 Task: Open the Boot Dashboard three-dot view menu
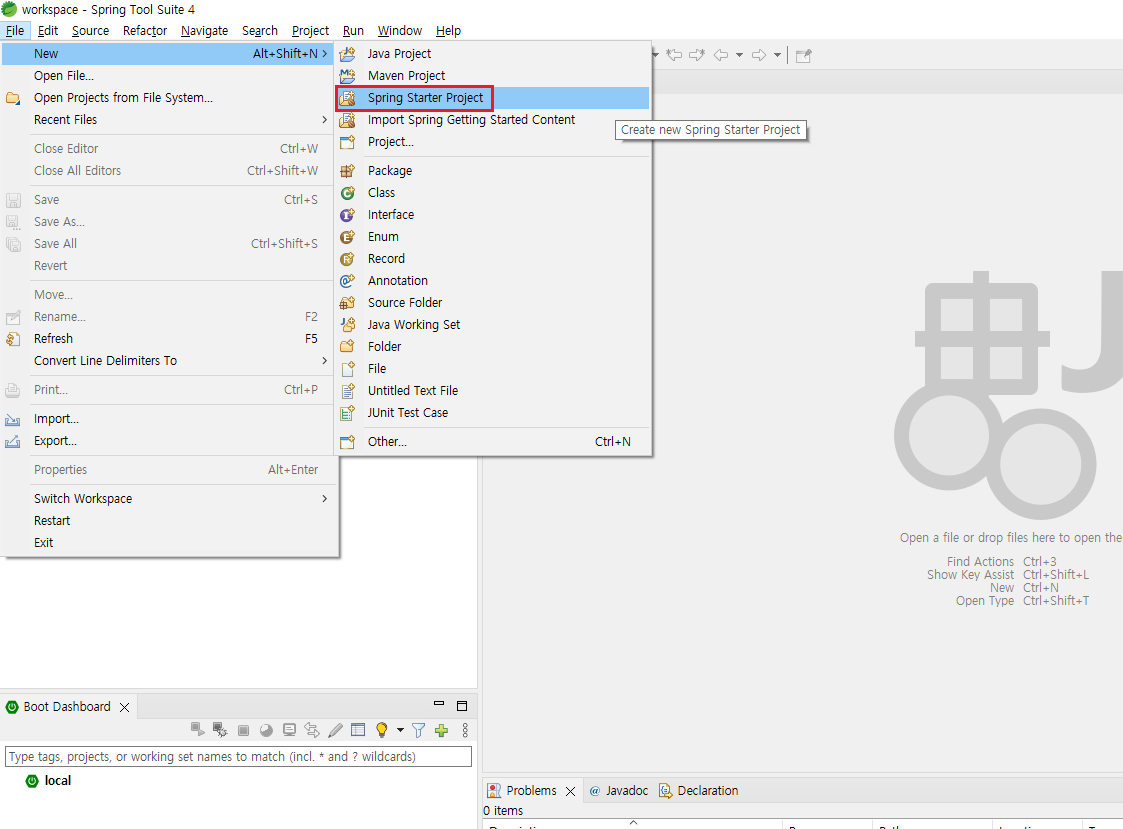(464, 731)
